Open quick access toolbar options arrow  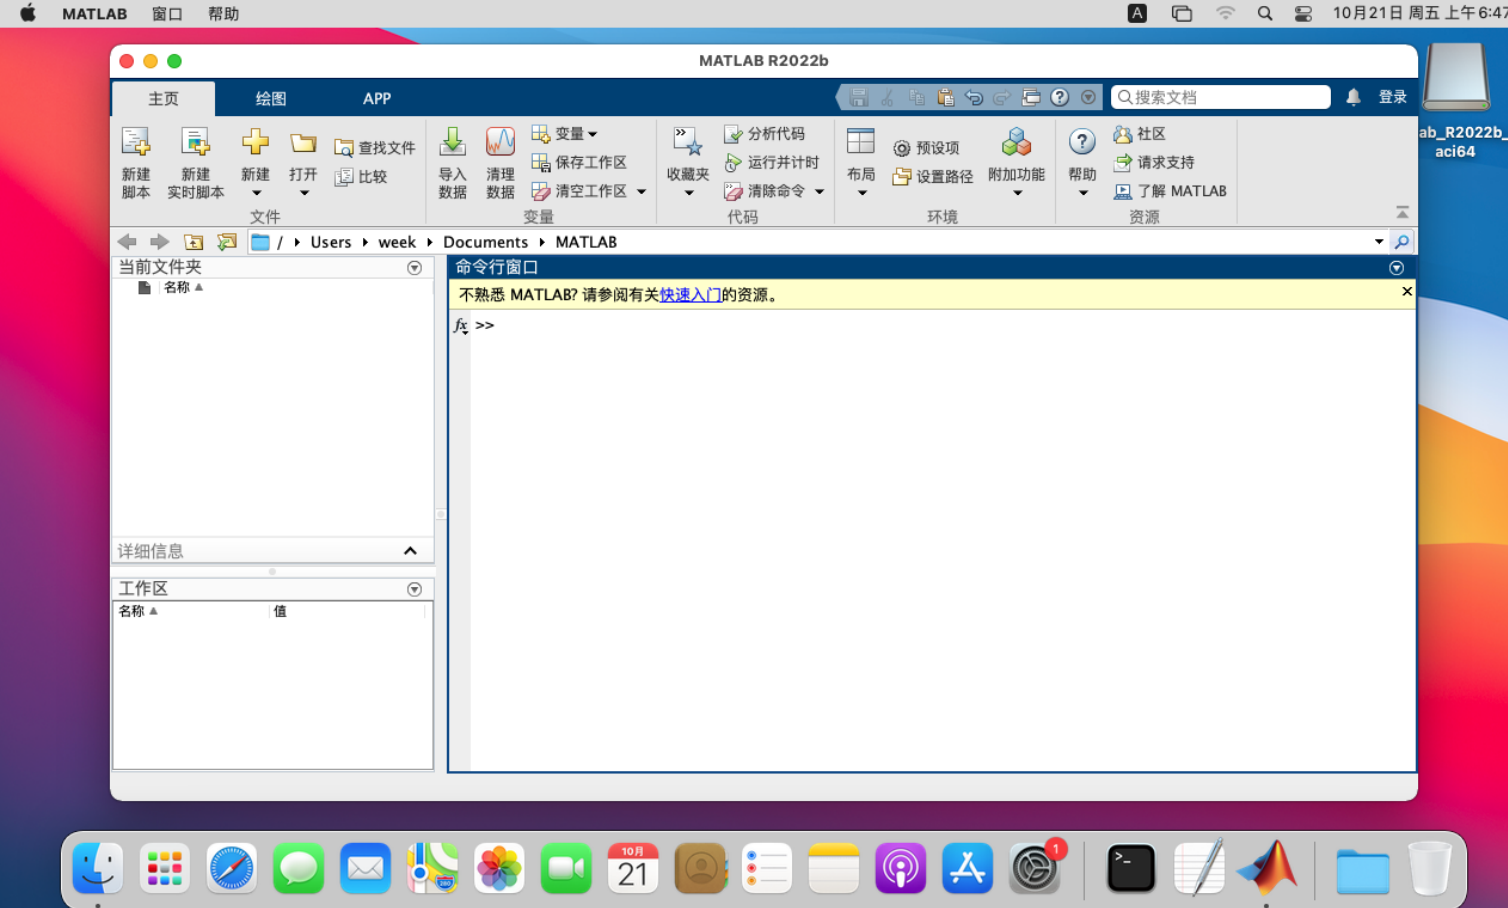point(1088,97)
